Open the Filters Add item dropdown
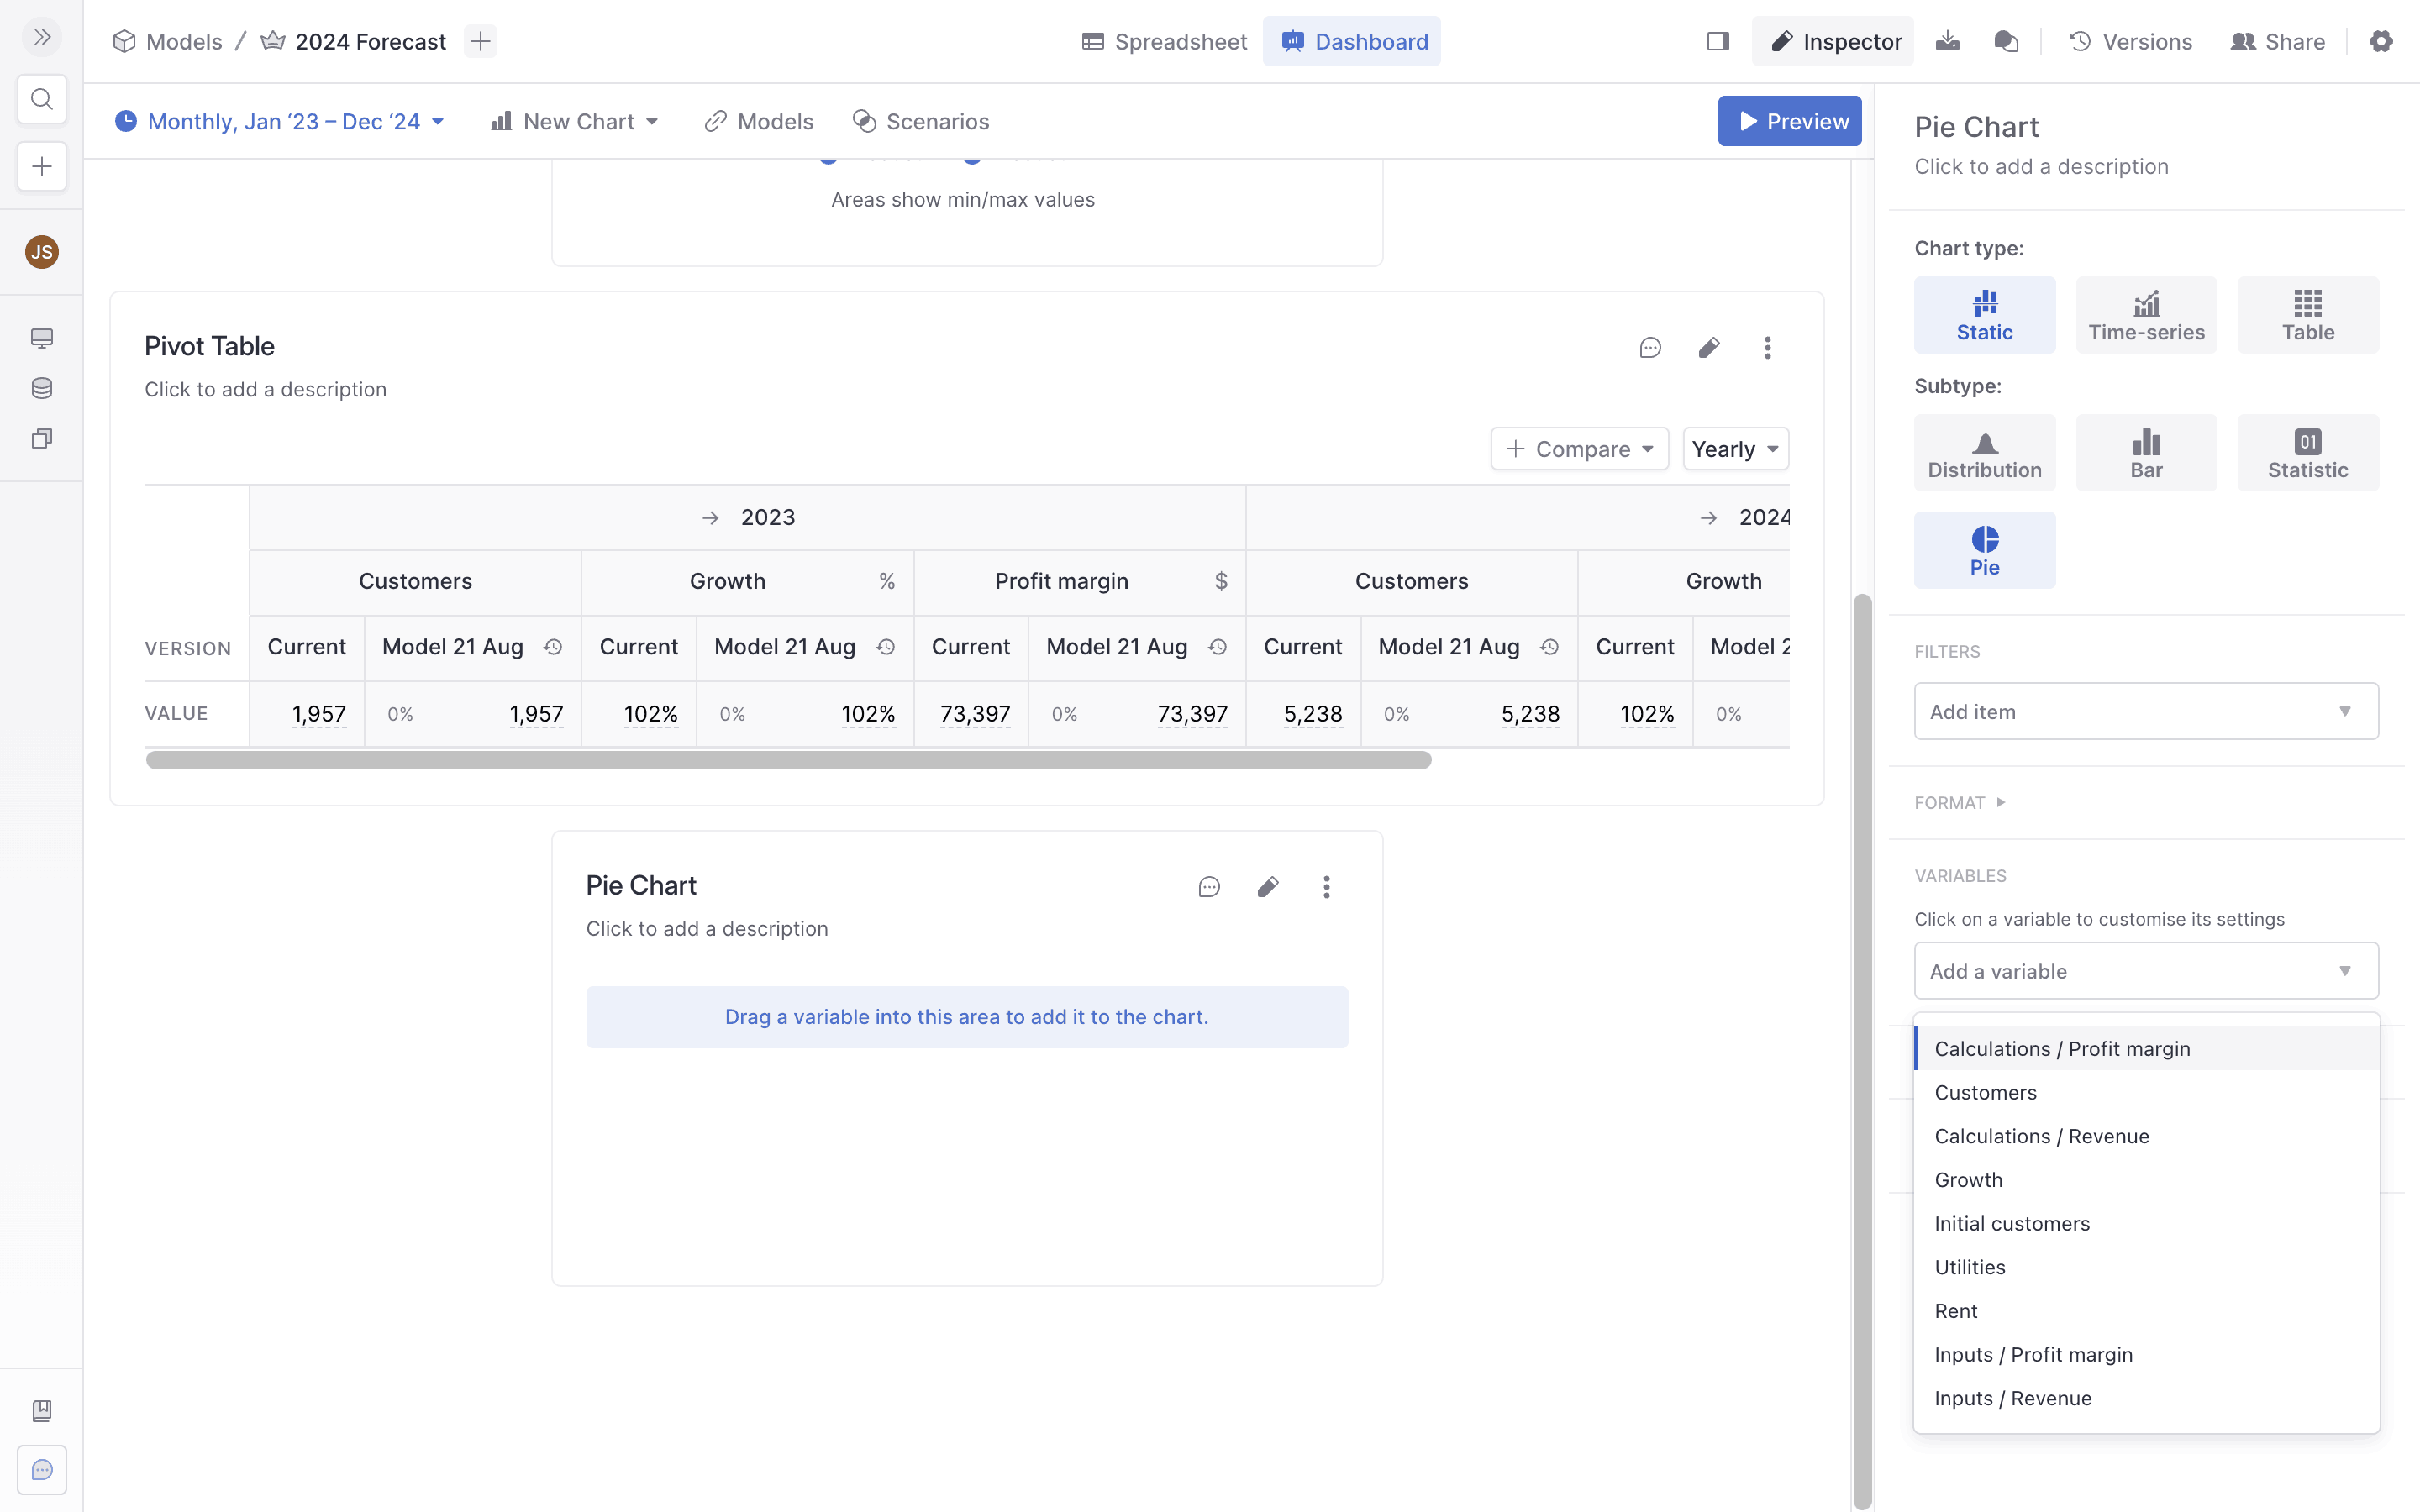 point(2146,711)
